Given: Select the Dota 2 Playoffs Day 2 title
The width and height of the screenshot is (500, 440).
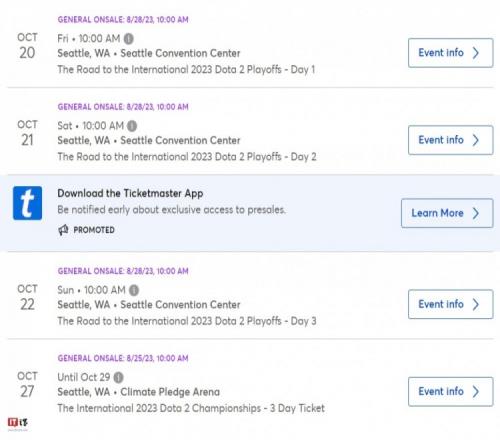Looking at the screenshot, I should [187, 157].
